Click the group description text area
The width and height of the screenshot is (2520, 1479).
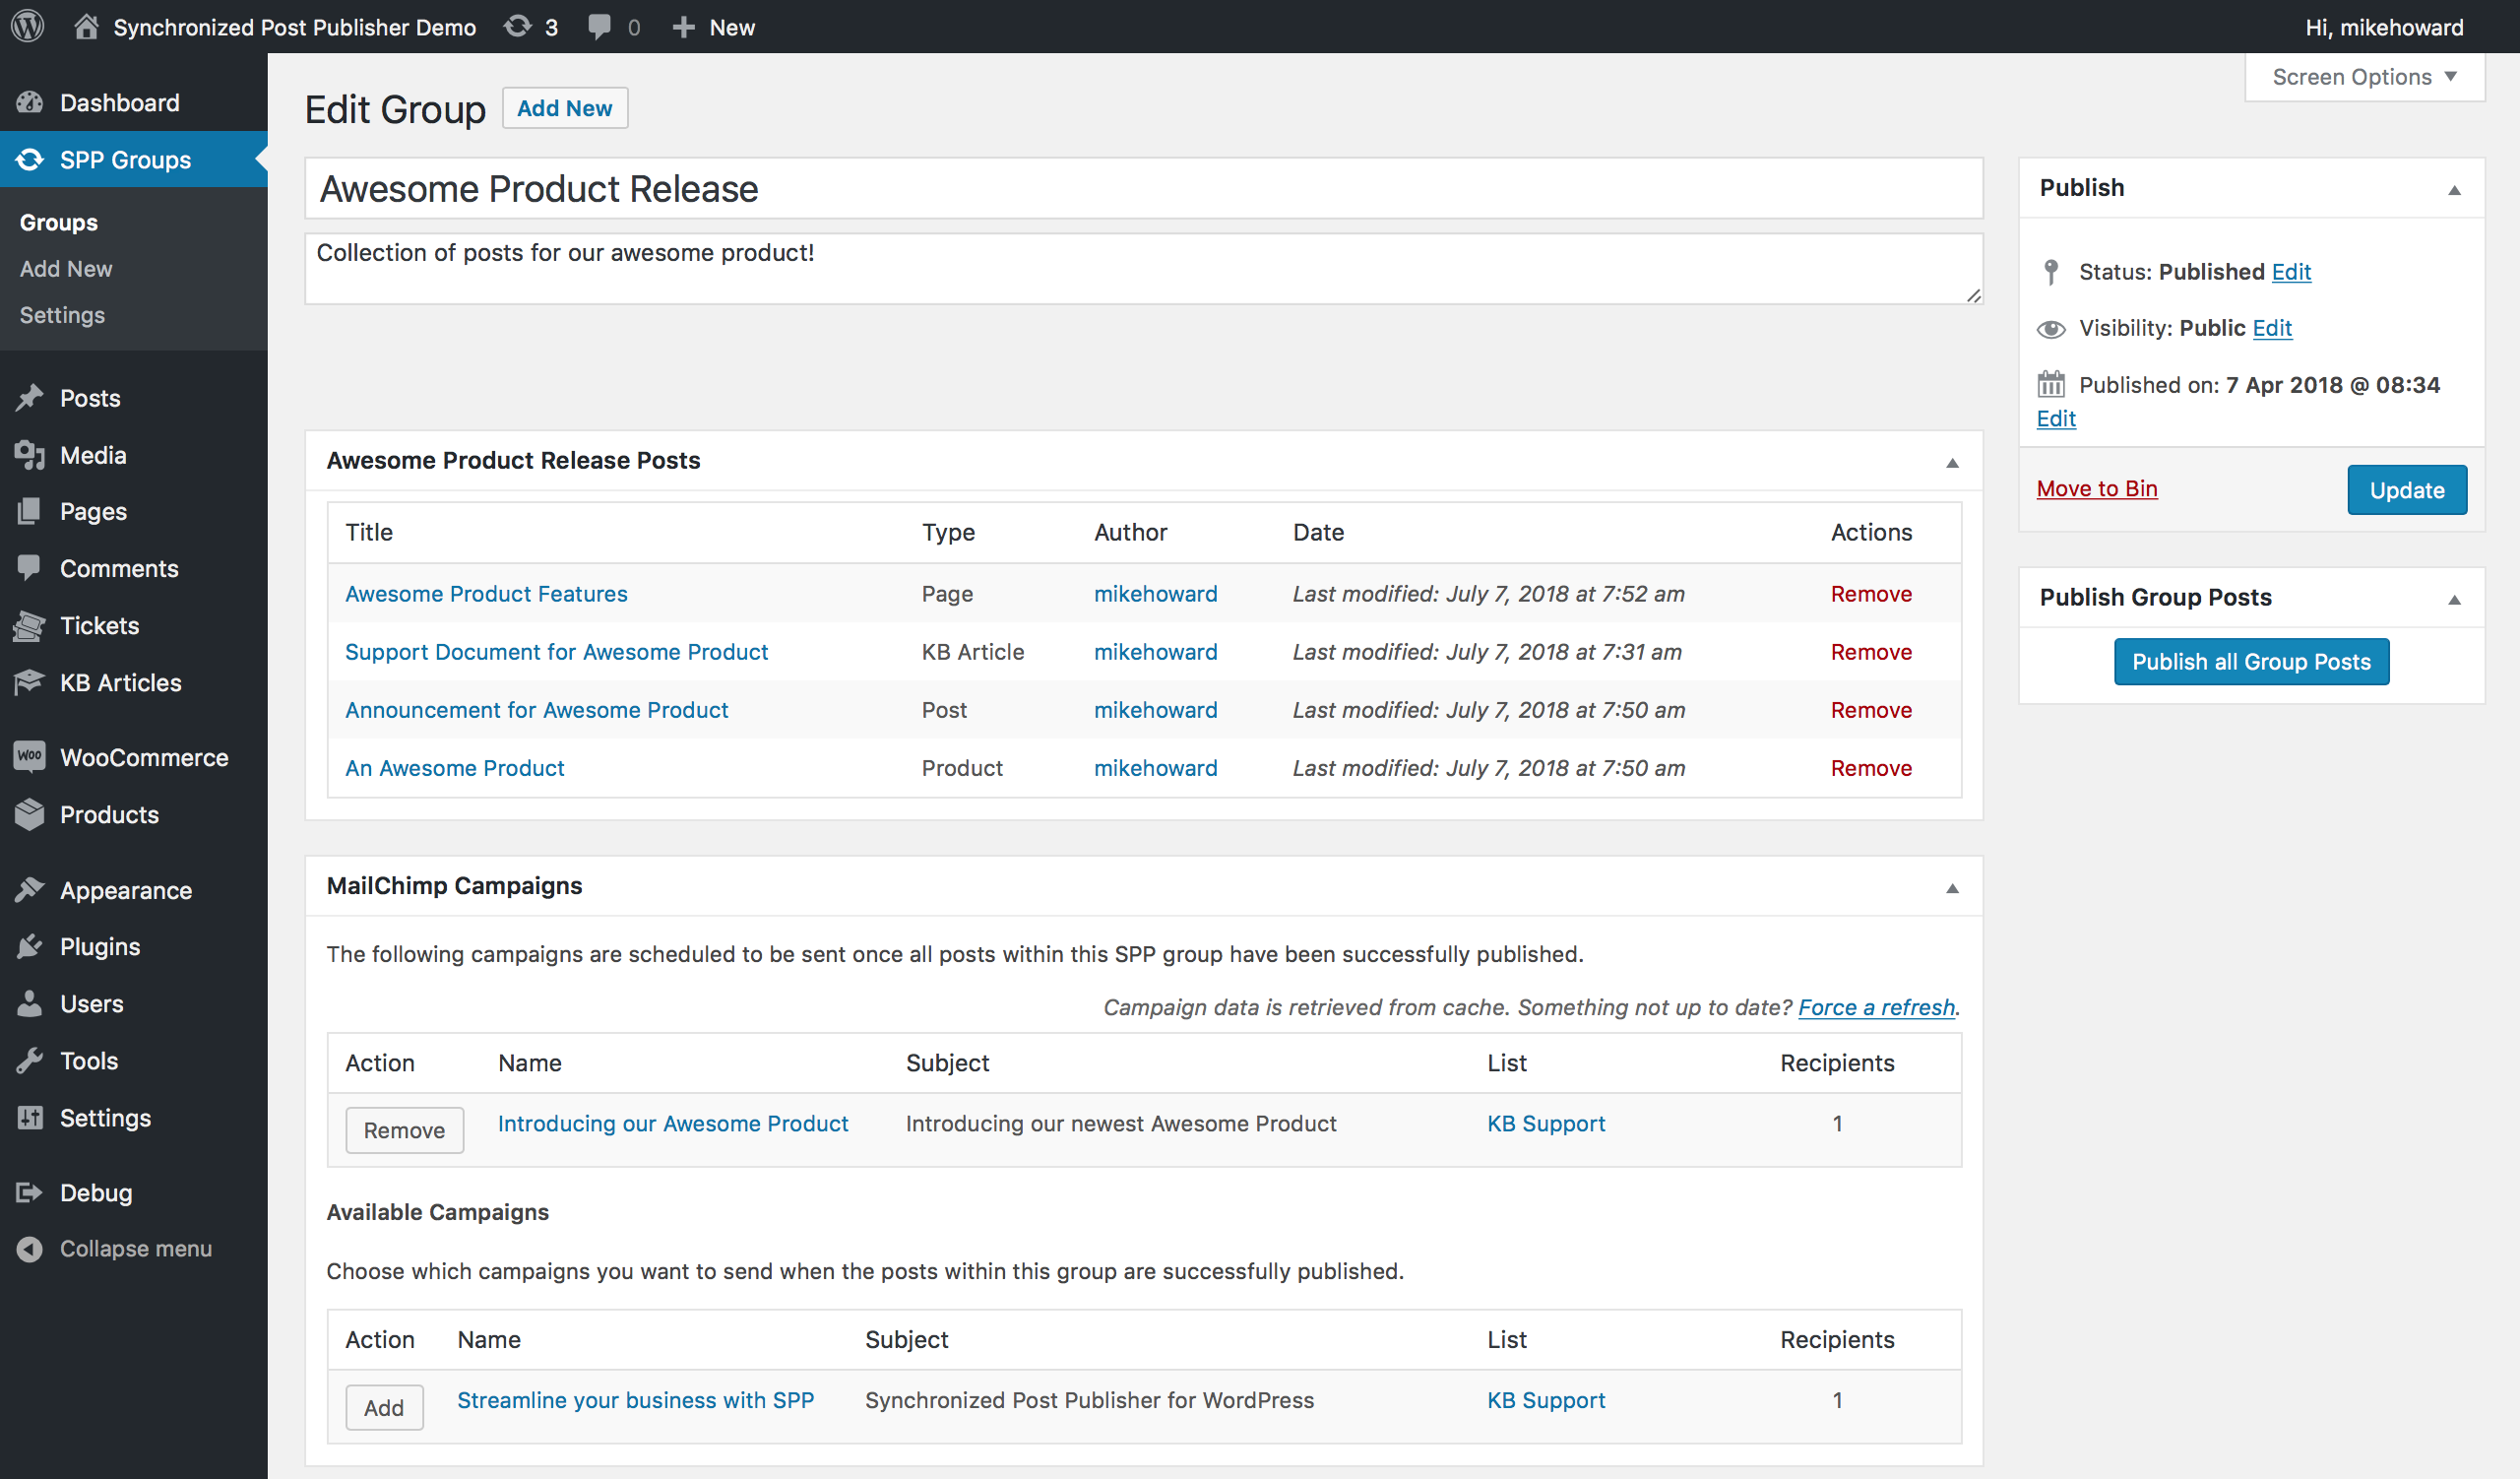[x=1143, y=268]
